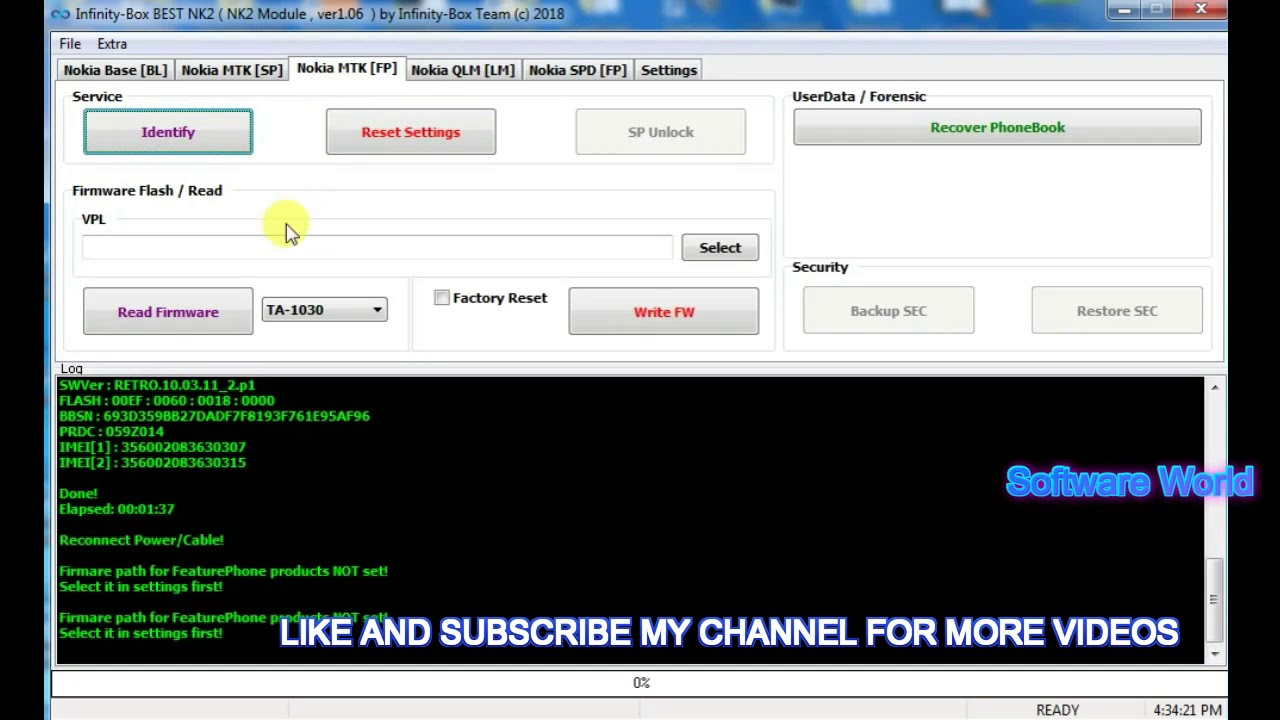
Task: Click the Elapsed: 00:01:37 log line
Action: pos(117,509)
